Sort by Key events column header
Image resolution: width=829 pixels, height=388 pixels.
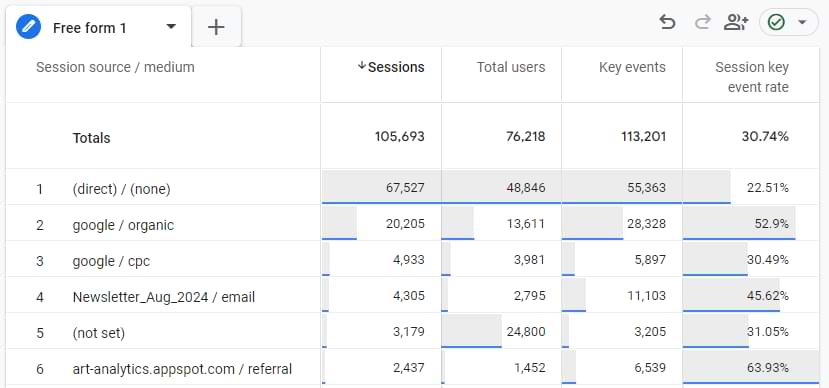(632, 67)
